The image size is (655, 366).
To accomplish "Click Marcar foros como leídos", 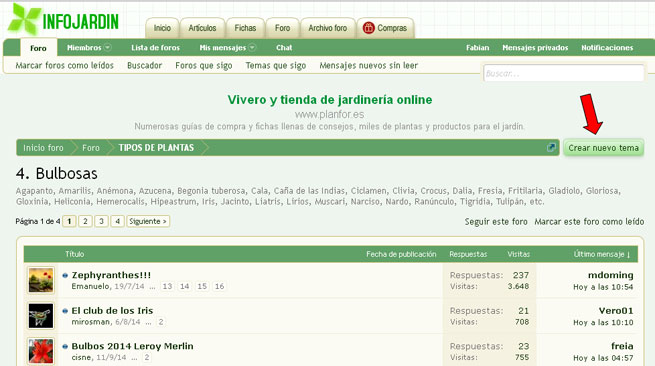I will pyautogui.click(x=65, y=65).
